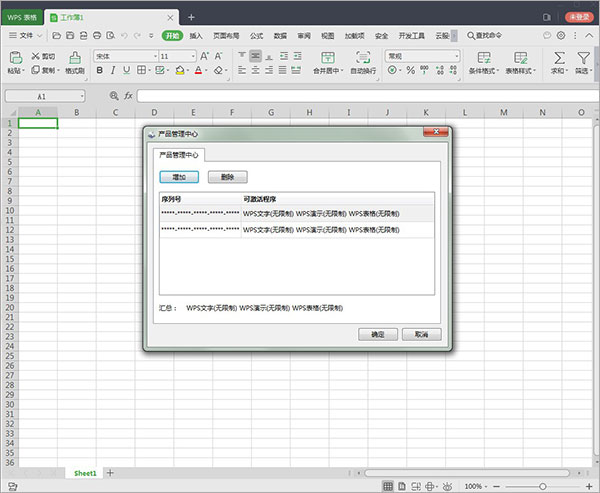This screenshot has height=493, width=600.
Task: Click the fx insert function icon
Action: 128,96
